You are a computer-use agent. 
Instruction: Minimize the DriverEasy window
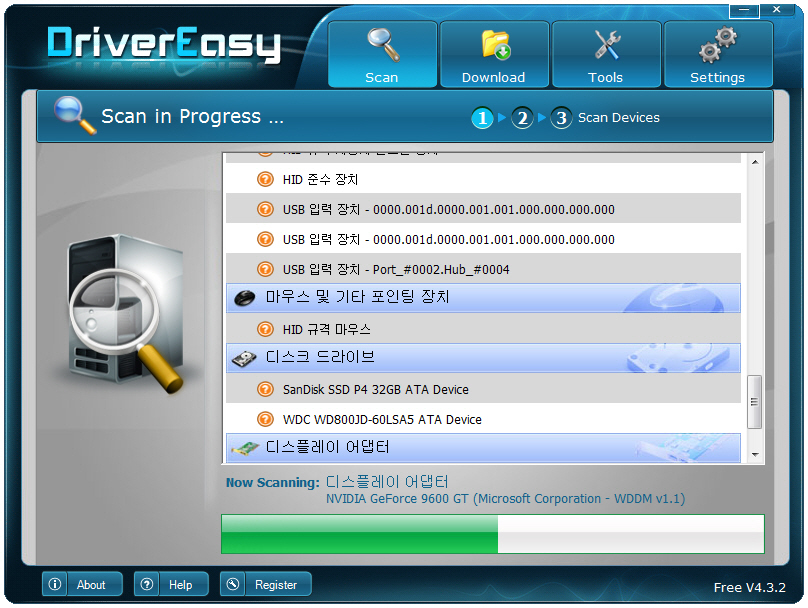click(744, 10)
